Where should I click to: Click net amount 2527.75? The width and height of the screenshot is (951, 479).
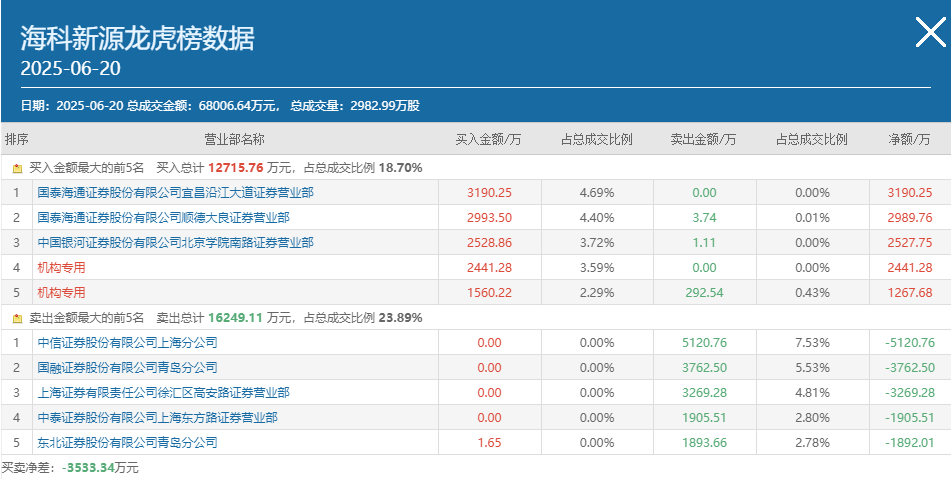(x=910, y=243)
